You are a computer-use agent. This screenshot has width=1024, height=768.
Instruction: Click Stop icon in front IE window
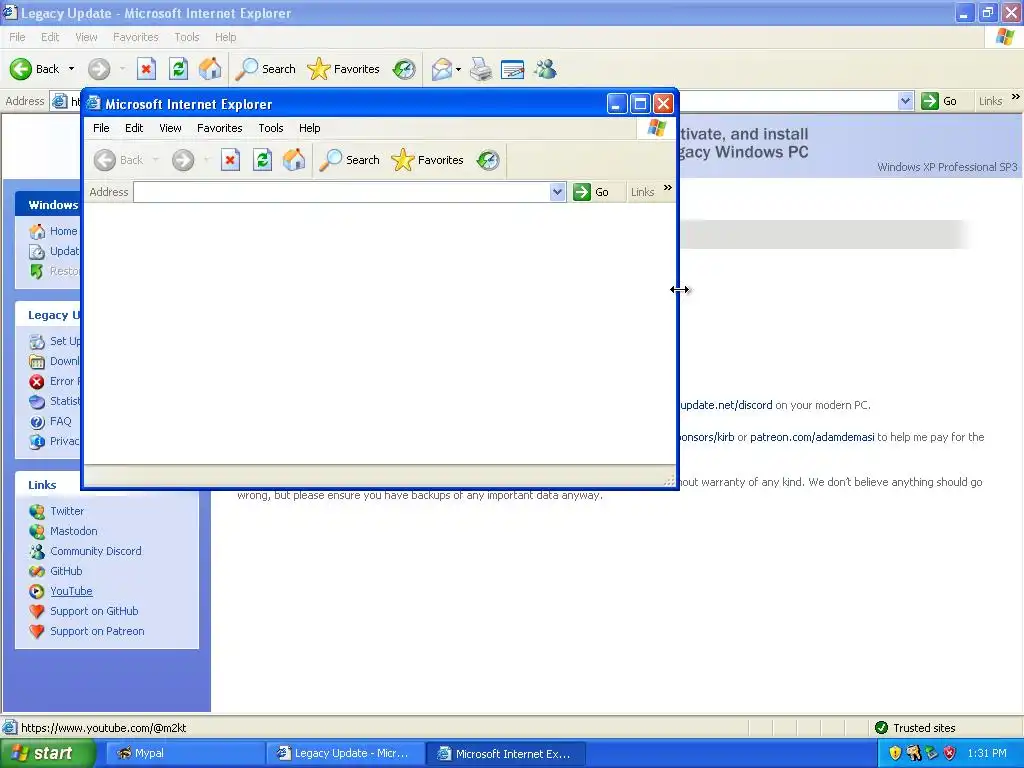230,160
